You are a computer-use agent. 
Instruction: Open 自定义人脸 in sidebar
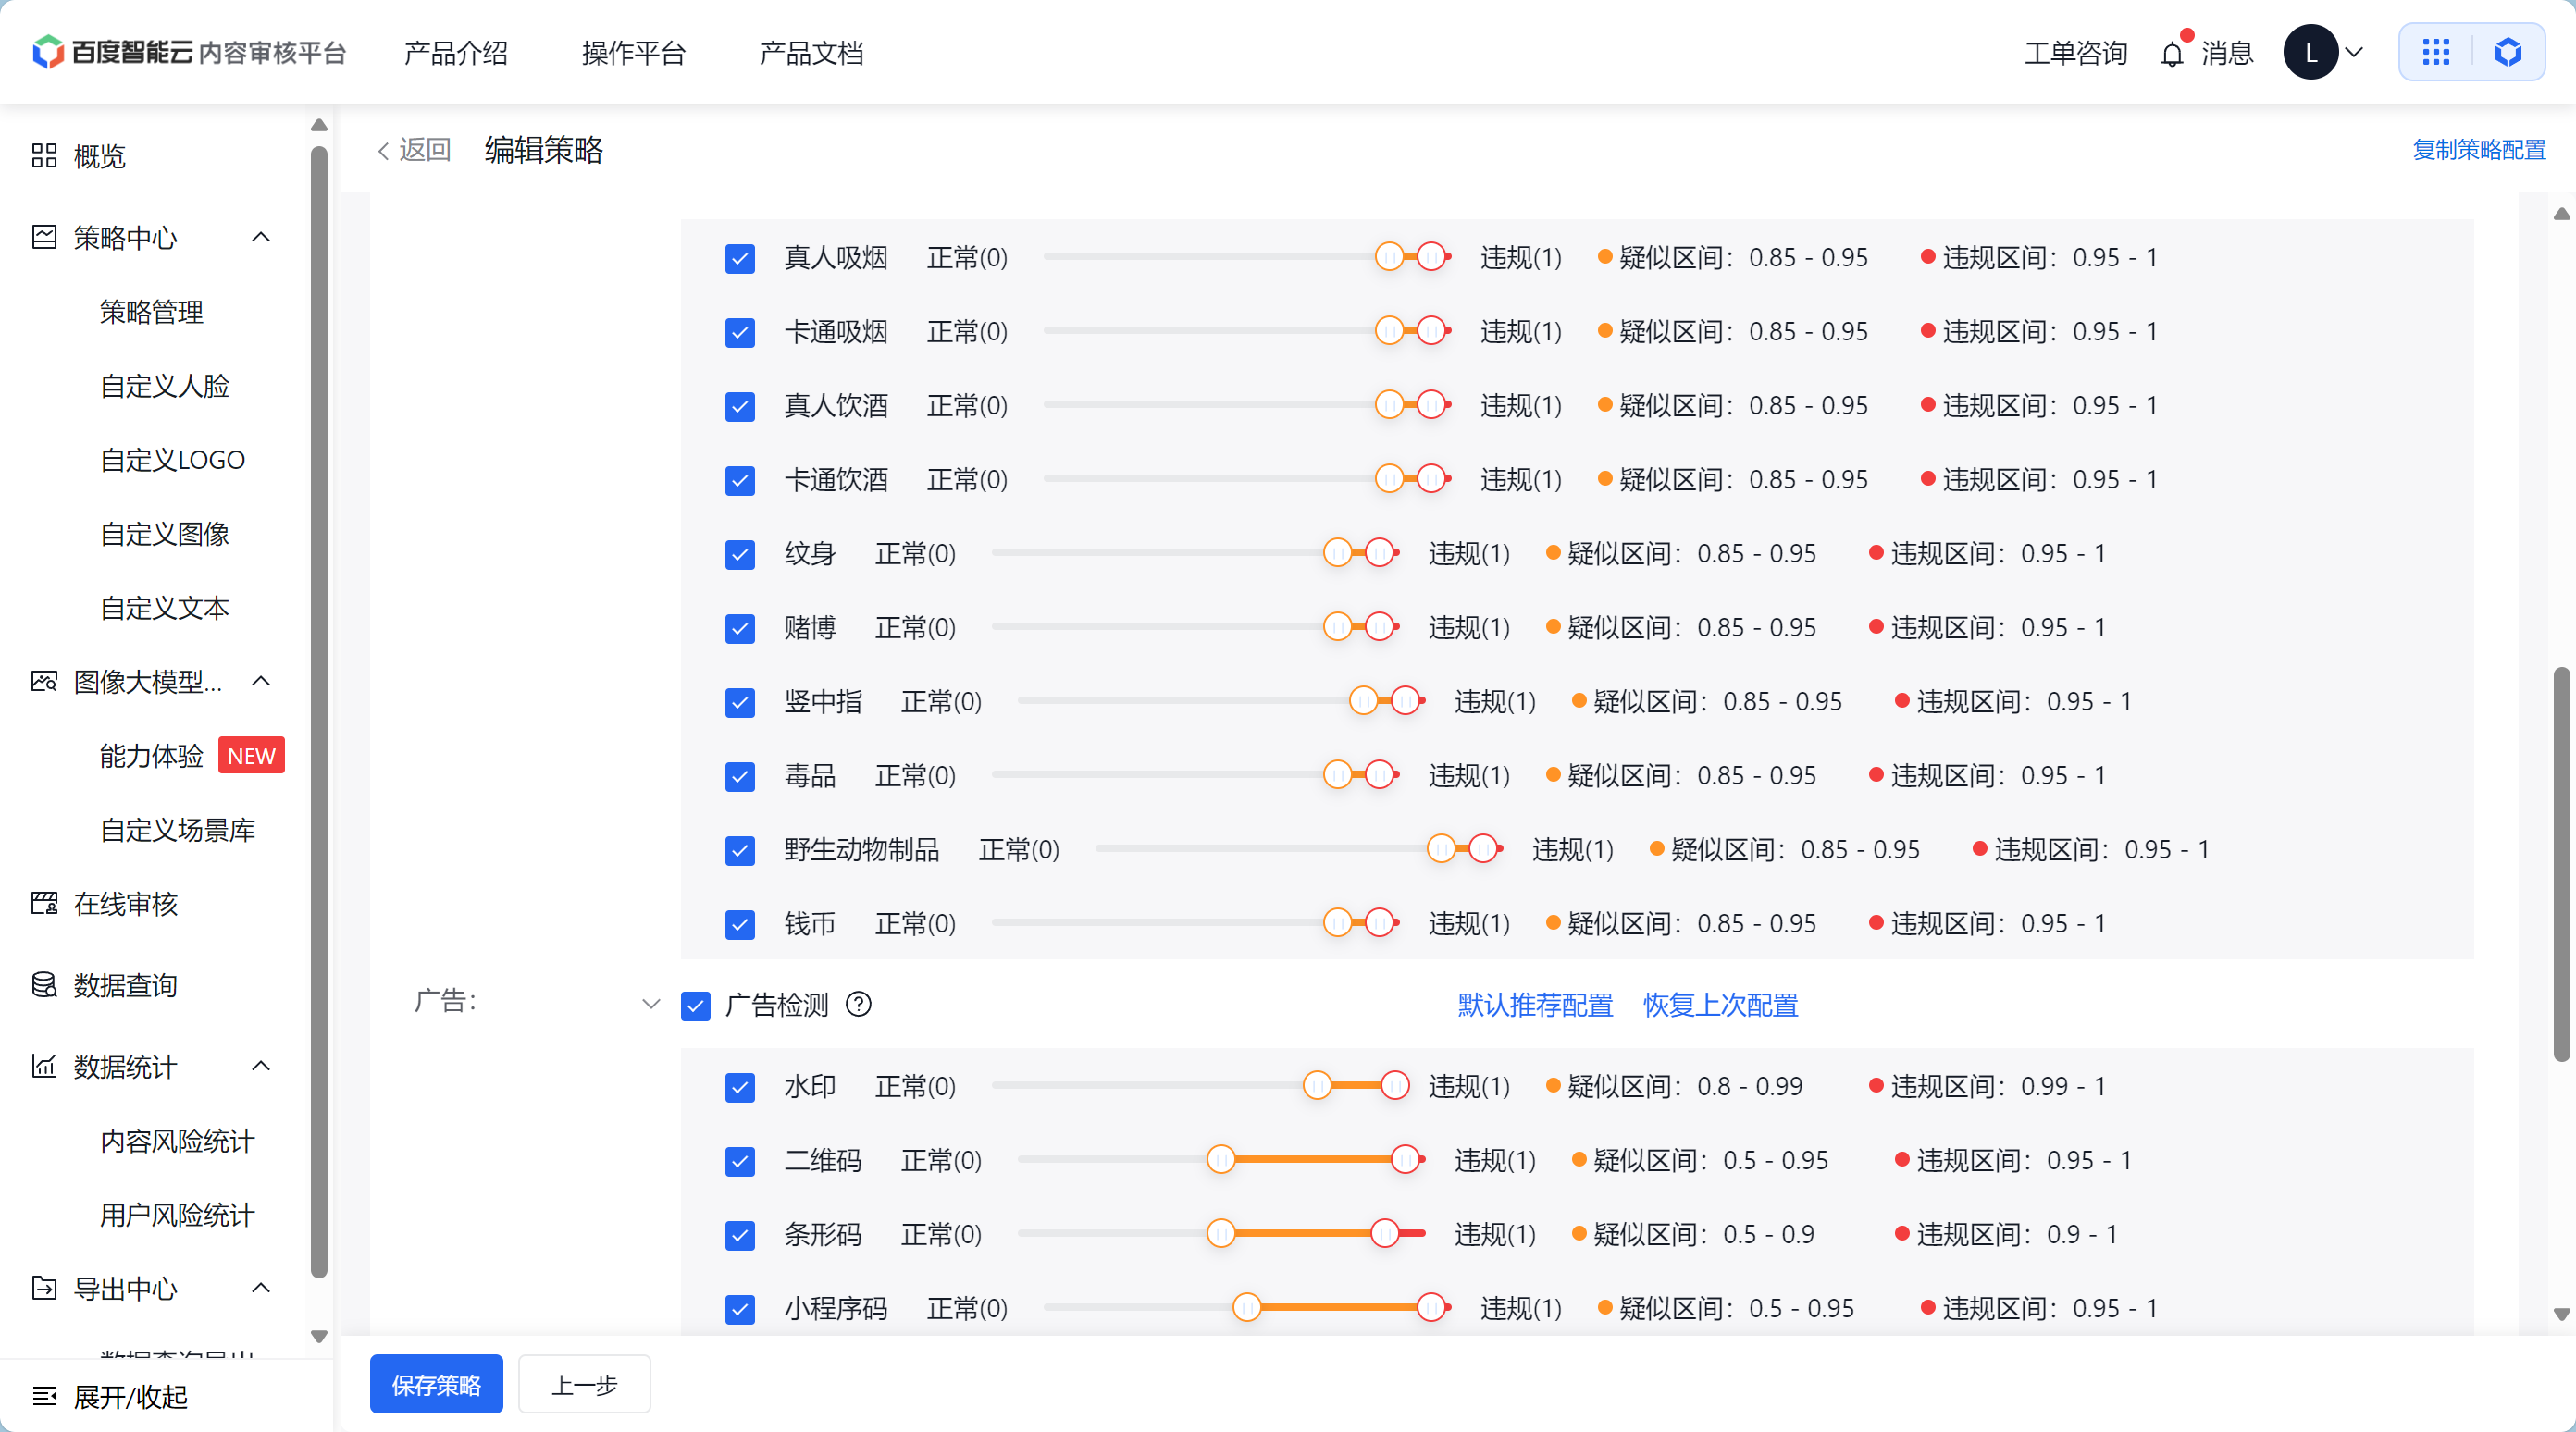[165, 386]
